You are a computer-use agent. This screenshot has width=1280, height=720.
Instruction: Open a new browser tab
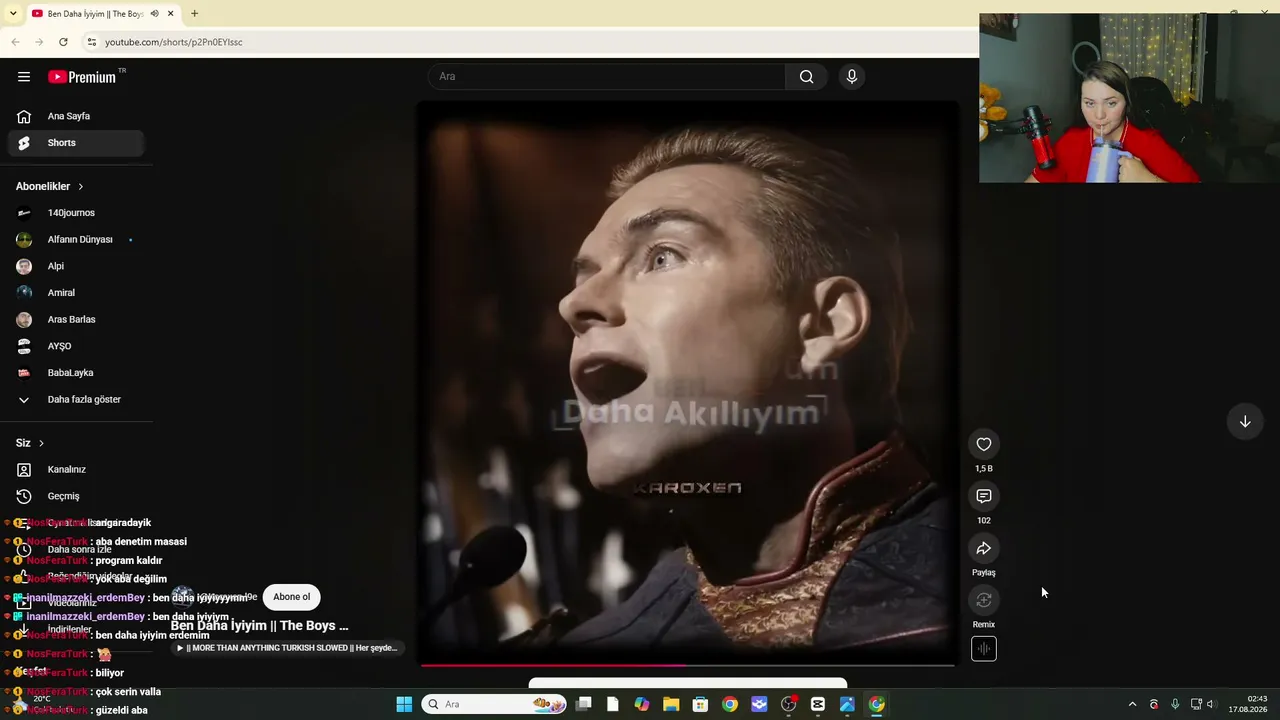click(x=194, y=14)
